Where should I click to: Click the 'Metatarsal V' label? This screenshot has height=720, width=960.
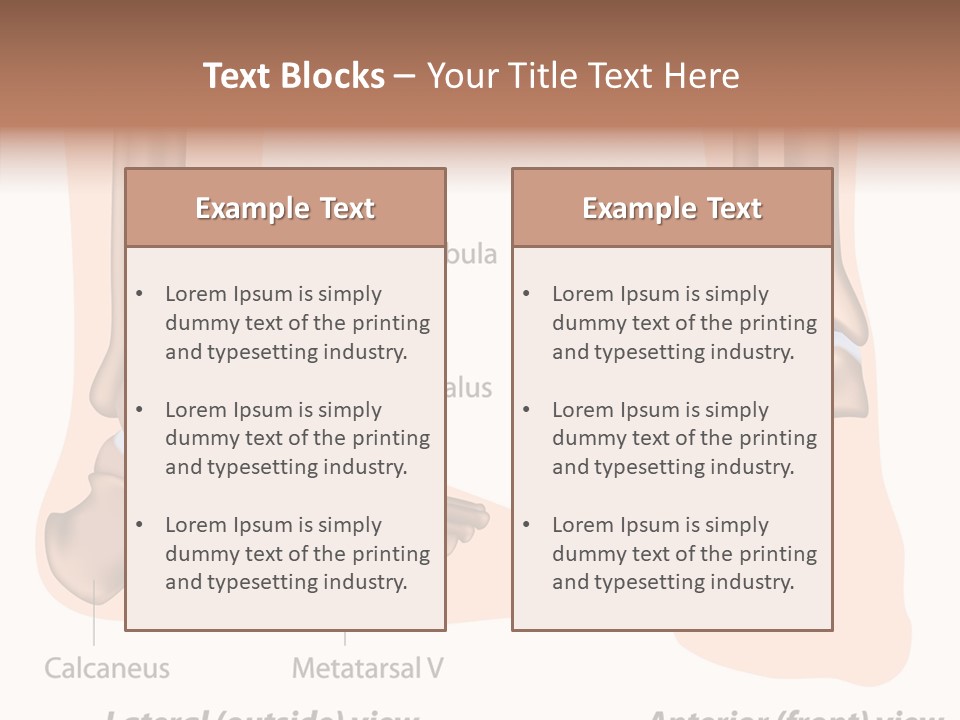[367, 668]
